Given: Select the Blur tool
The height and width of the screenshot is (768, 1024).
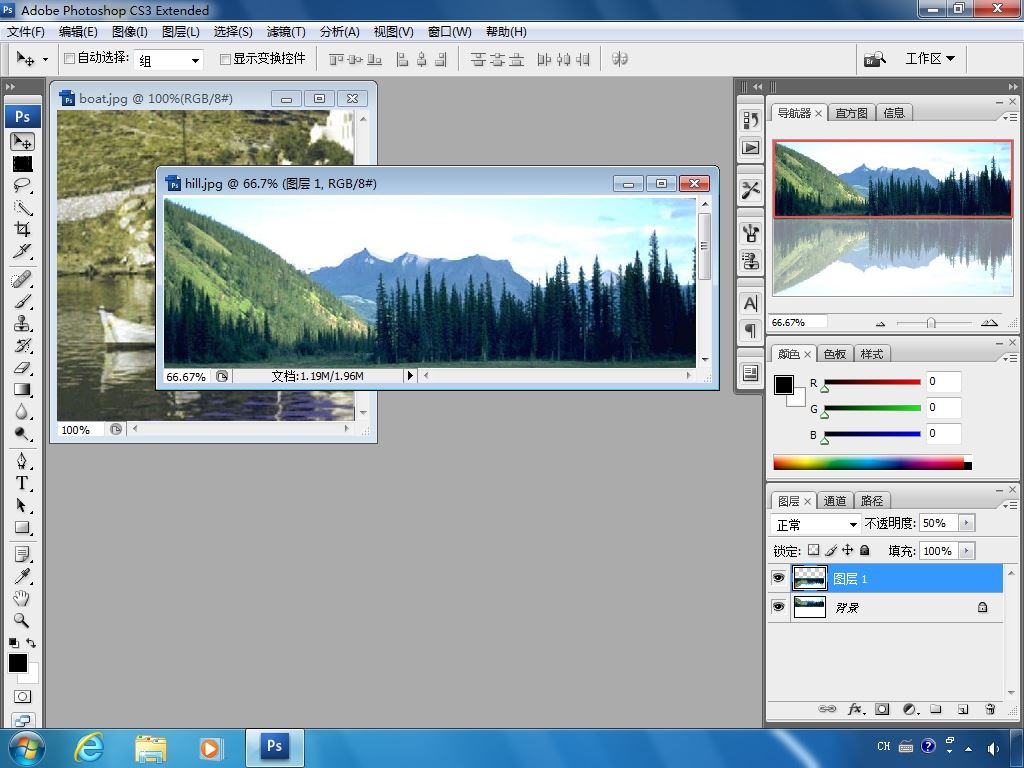Looking at the screenshot, I should click(22, 411).
